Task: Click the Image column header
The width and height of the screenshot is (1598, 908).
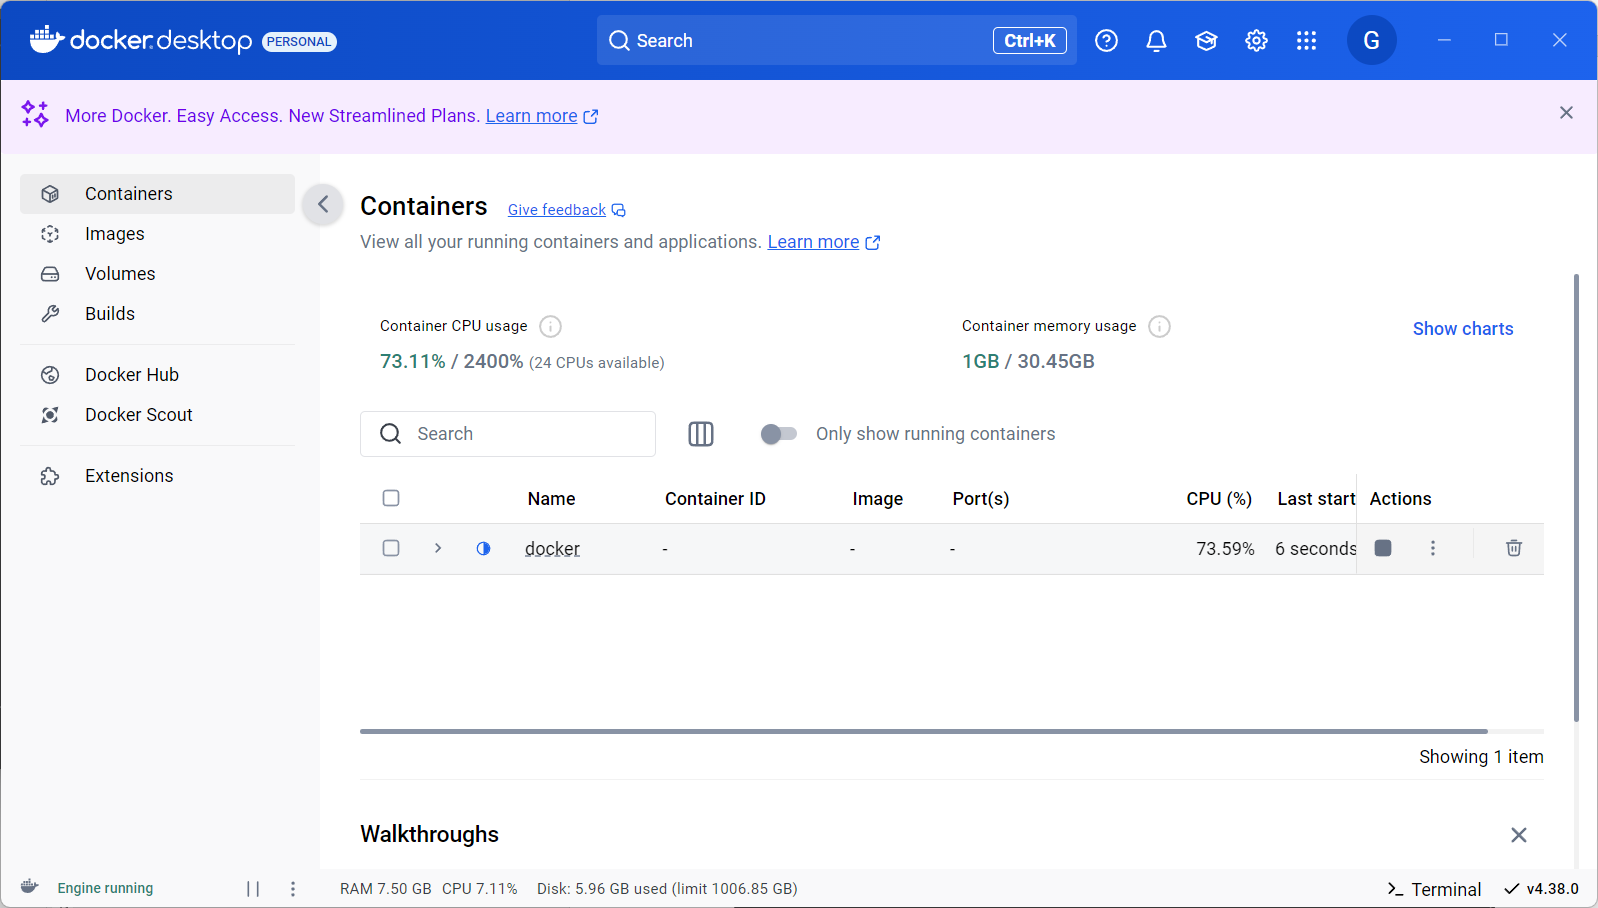Action: coord(877,499)
